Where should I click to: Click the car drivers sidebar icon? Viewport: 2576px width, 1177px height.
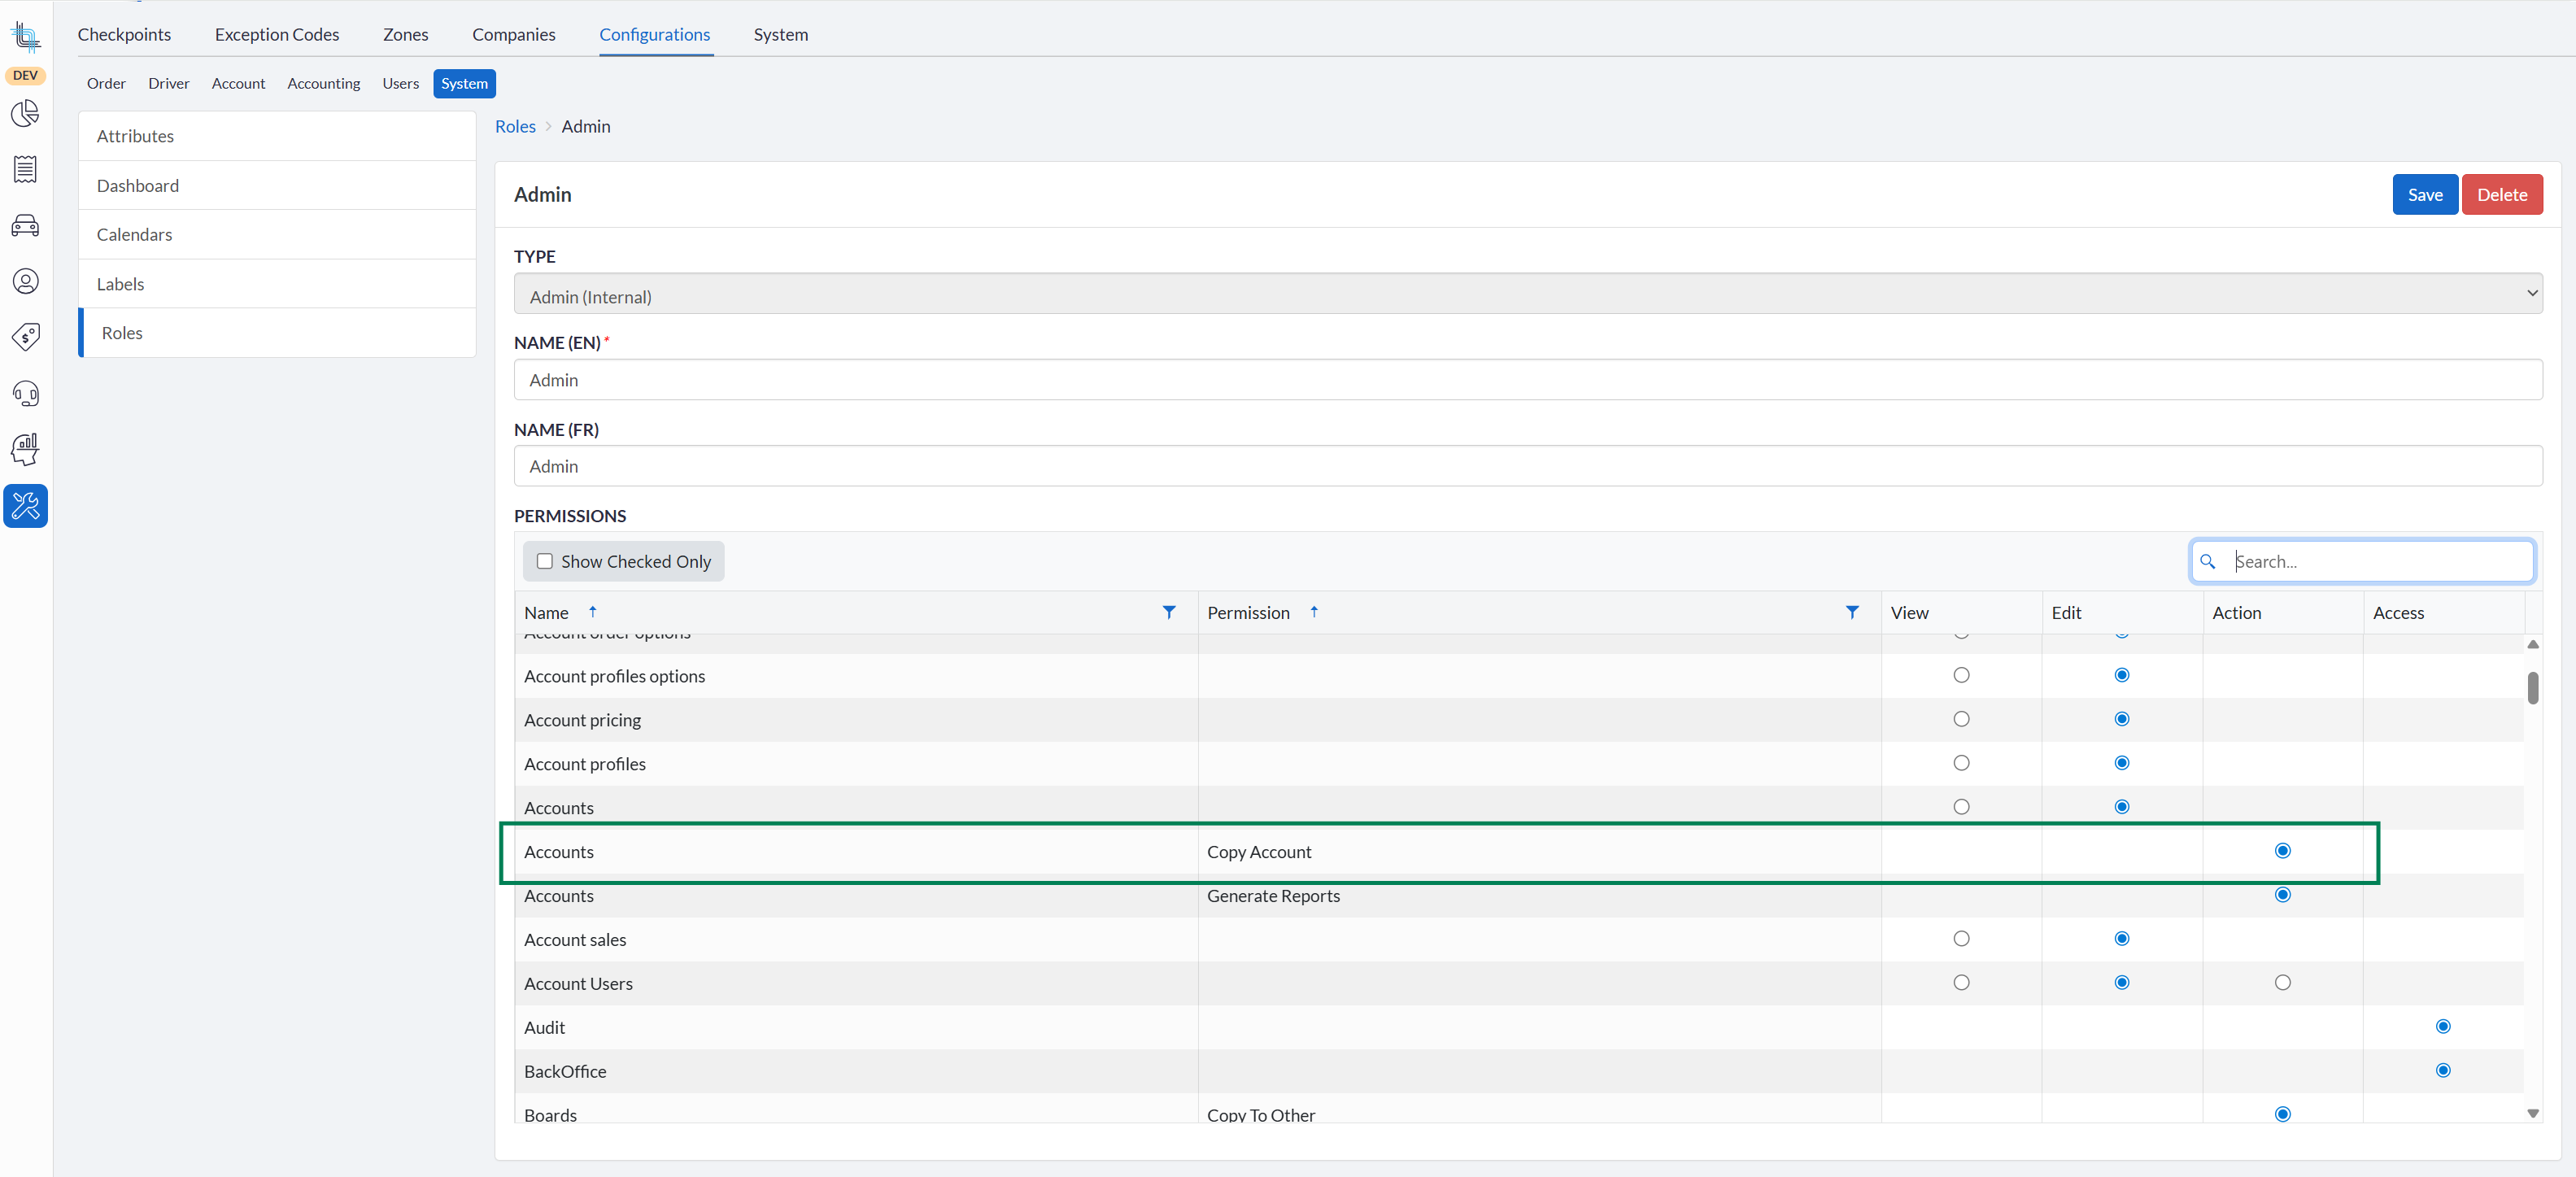(25, 226)
